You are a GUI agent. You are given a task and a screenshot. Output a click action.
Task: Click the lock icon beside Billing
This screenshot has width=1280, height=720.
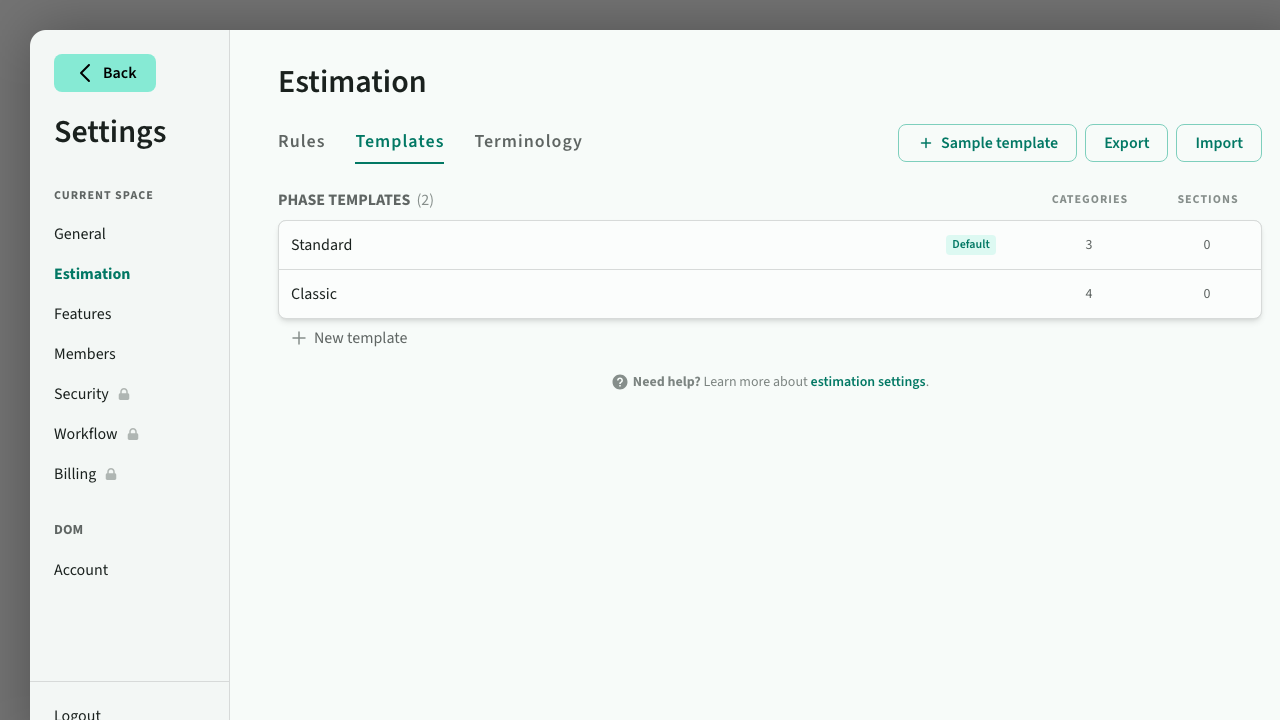coord(111,474)
